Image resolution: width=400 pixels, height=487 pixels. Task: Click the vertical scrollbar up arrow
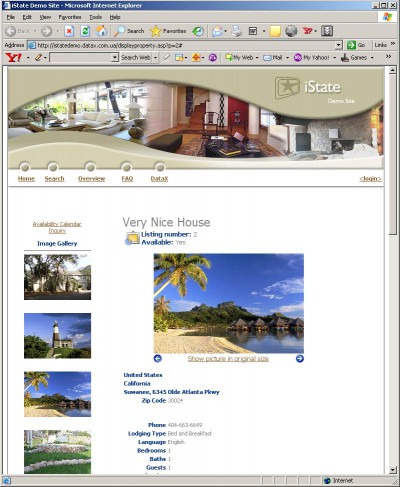[x=393, y=70]
